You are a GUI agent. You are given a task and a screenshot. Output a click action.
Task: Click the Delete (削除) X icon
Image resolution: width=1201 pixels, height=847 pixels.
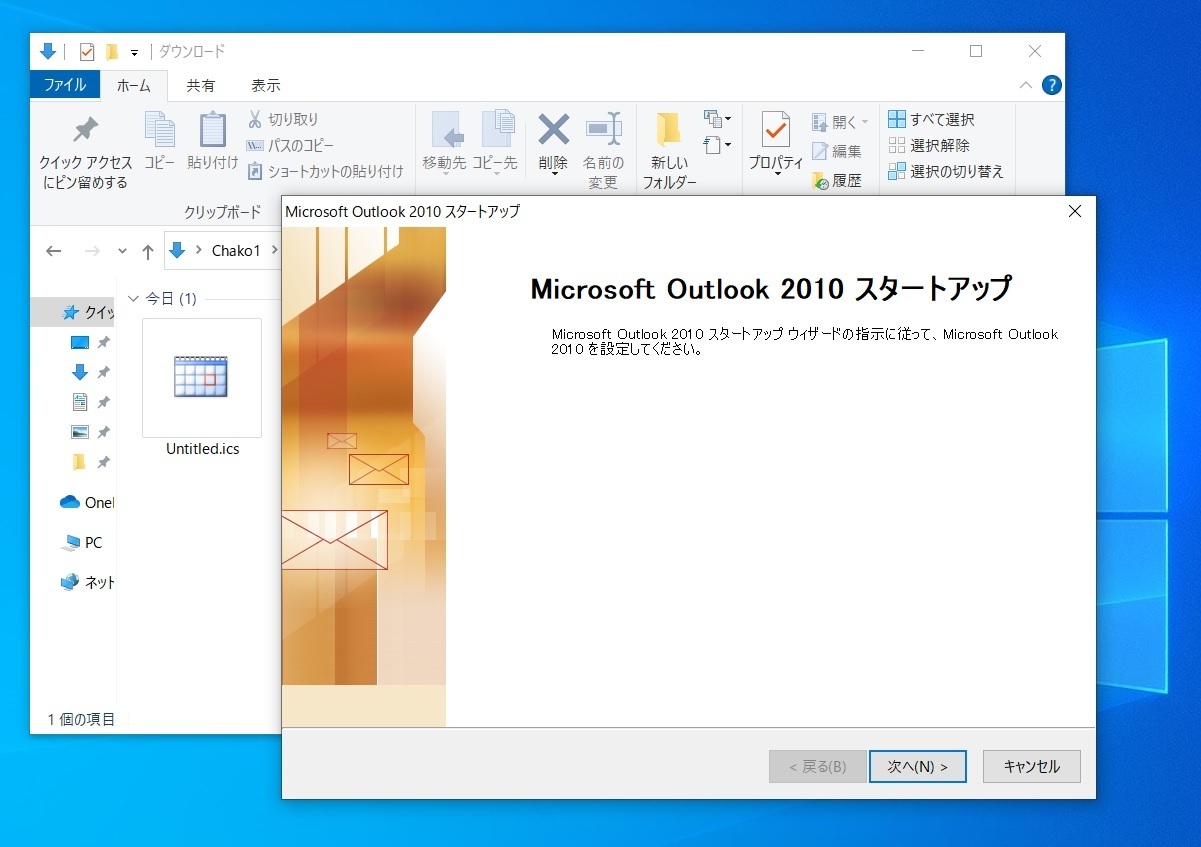click(553, 130)
